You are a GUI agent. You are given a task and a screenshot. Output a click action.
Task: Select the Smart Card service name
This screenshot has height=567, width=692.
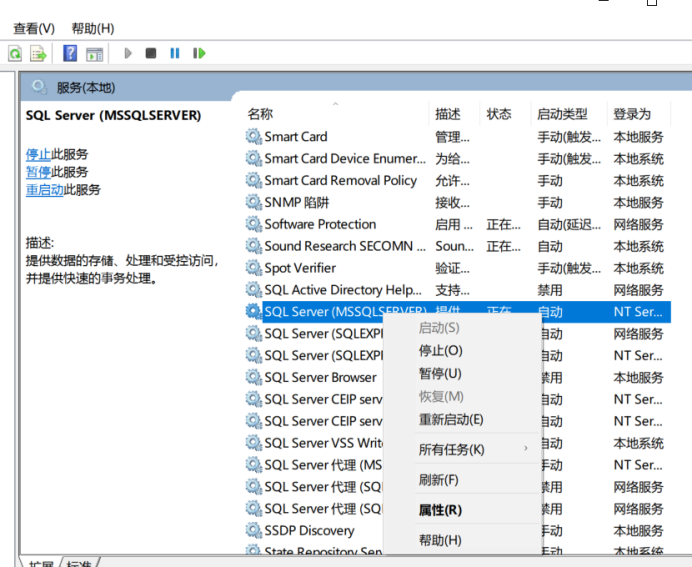coord(296,137)
